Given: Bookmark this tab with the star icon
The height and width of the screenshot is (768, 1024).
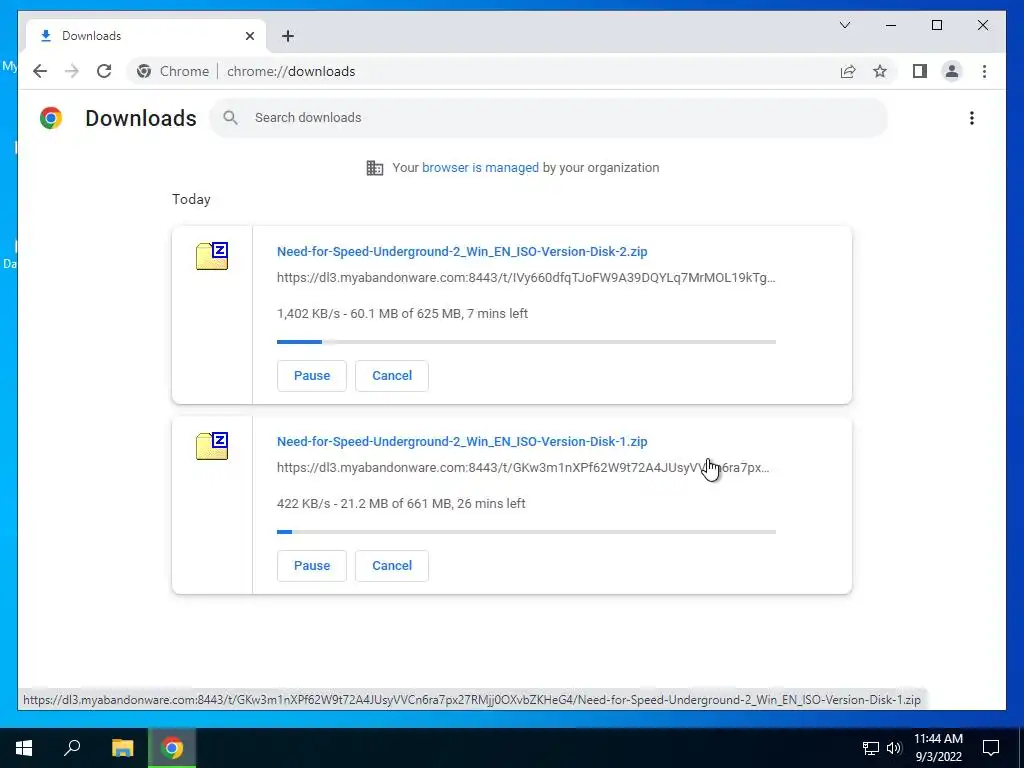Looking at the screenshot, I should 880,71.
